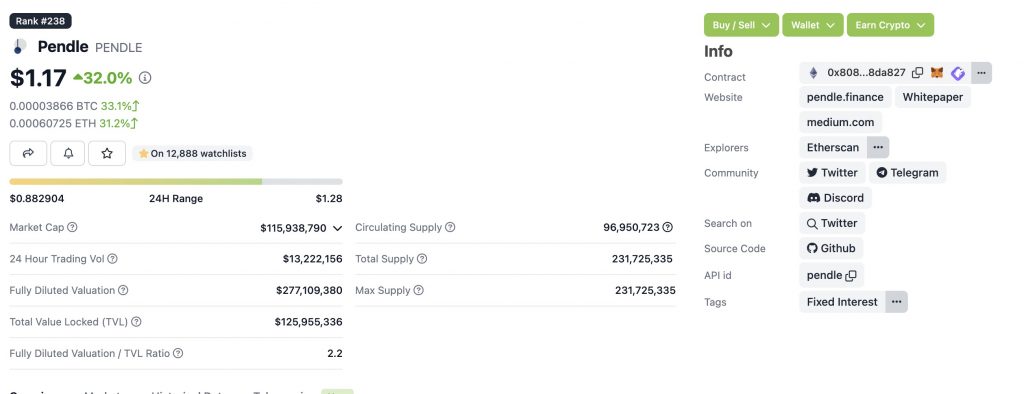Show more explorers beside Etherscan
Viewport: 1024px width, 394px height.
878,147
